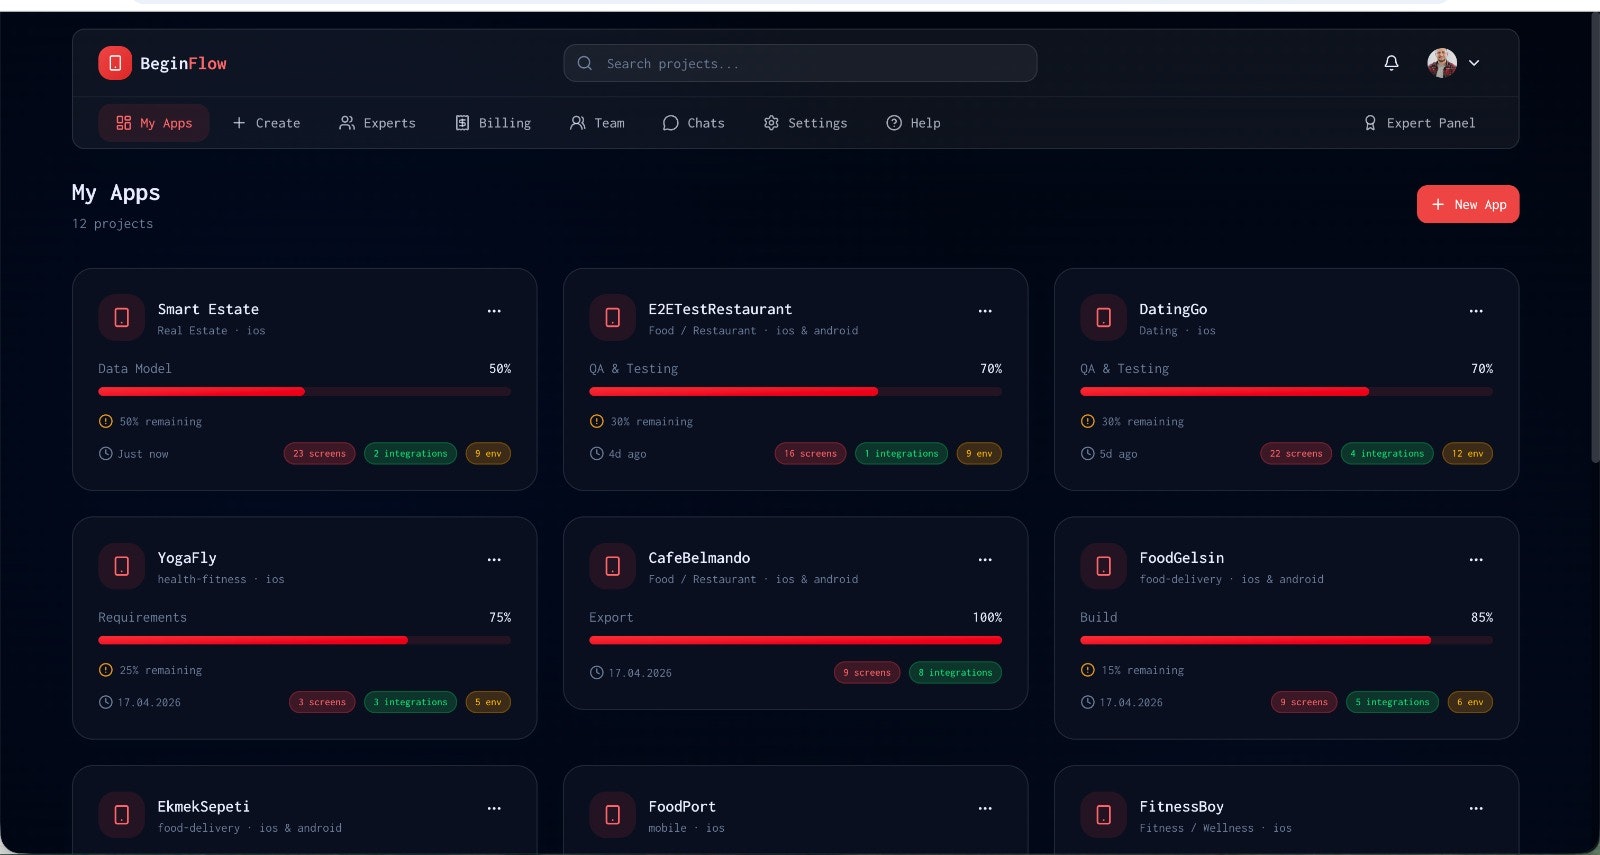Image resolution: width=1600 pixels, height=855 pixels.
Task: Click the E2ETestRestaurant app icon
Action: 612,317
